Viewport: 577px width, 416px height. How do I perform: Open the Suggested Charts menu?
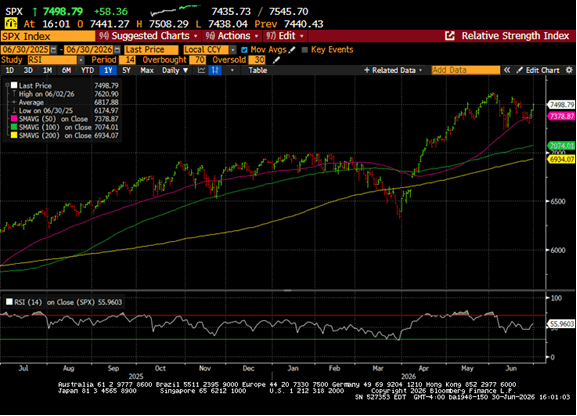(149, 36)
